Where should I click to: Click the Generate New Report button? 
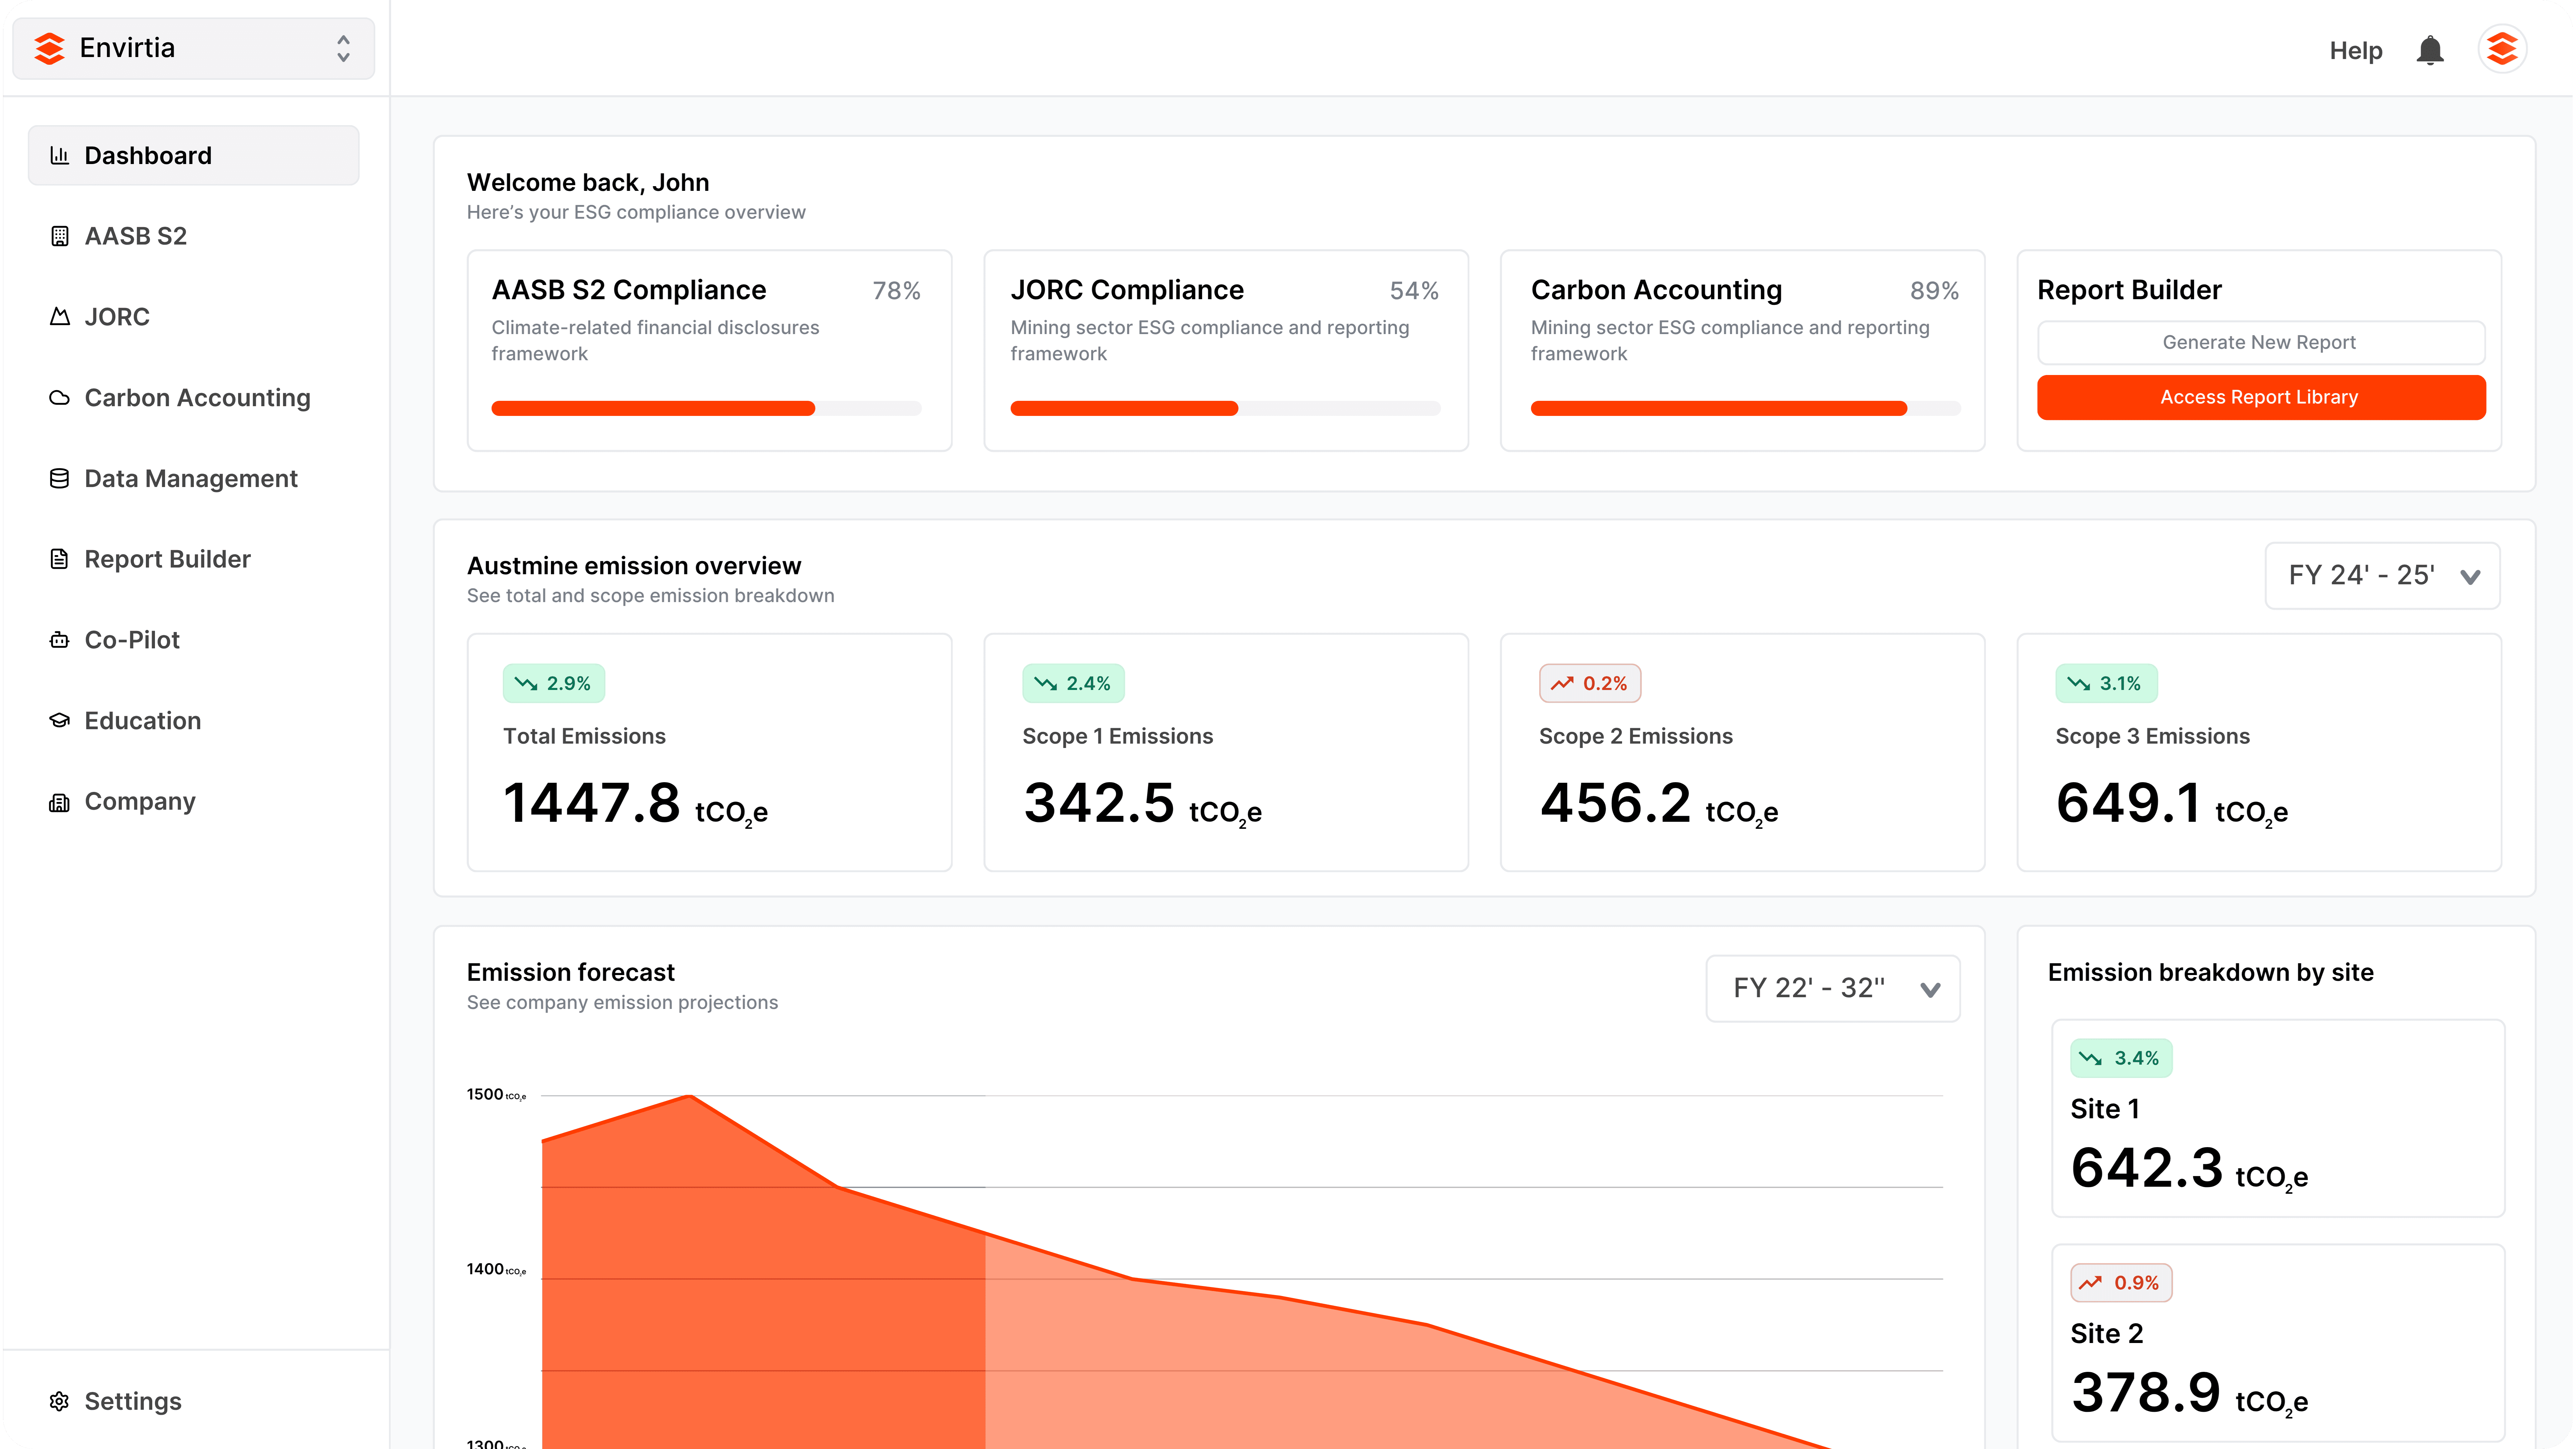[2260, 342]
